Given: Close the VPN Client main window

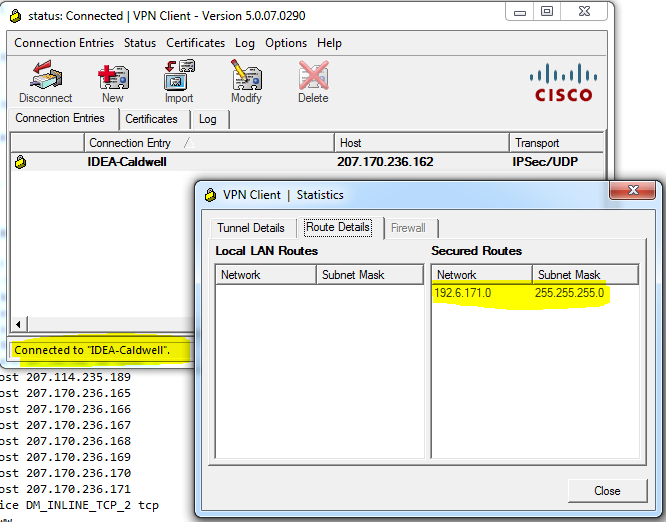Looking at the screenshot, I should 584,12.
